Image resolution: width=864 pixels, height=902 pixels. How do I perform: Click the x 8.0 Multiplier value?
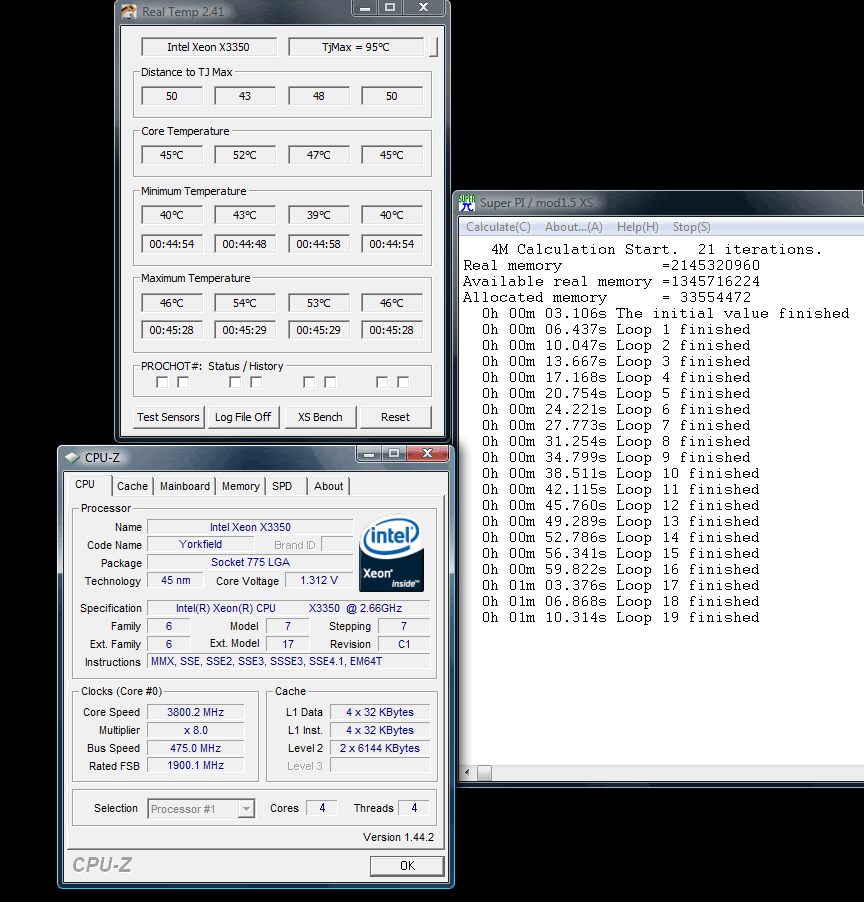click(196, 730)
